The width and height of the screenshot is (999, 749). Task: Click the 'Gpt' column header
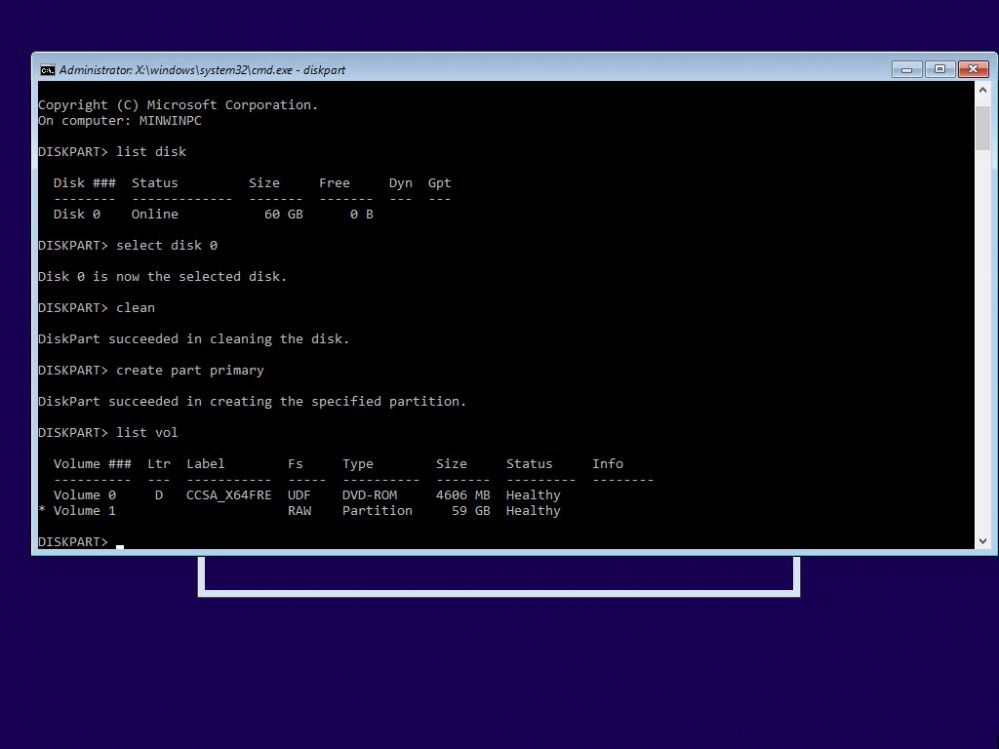440,183
